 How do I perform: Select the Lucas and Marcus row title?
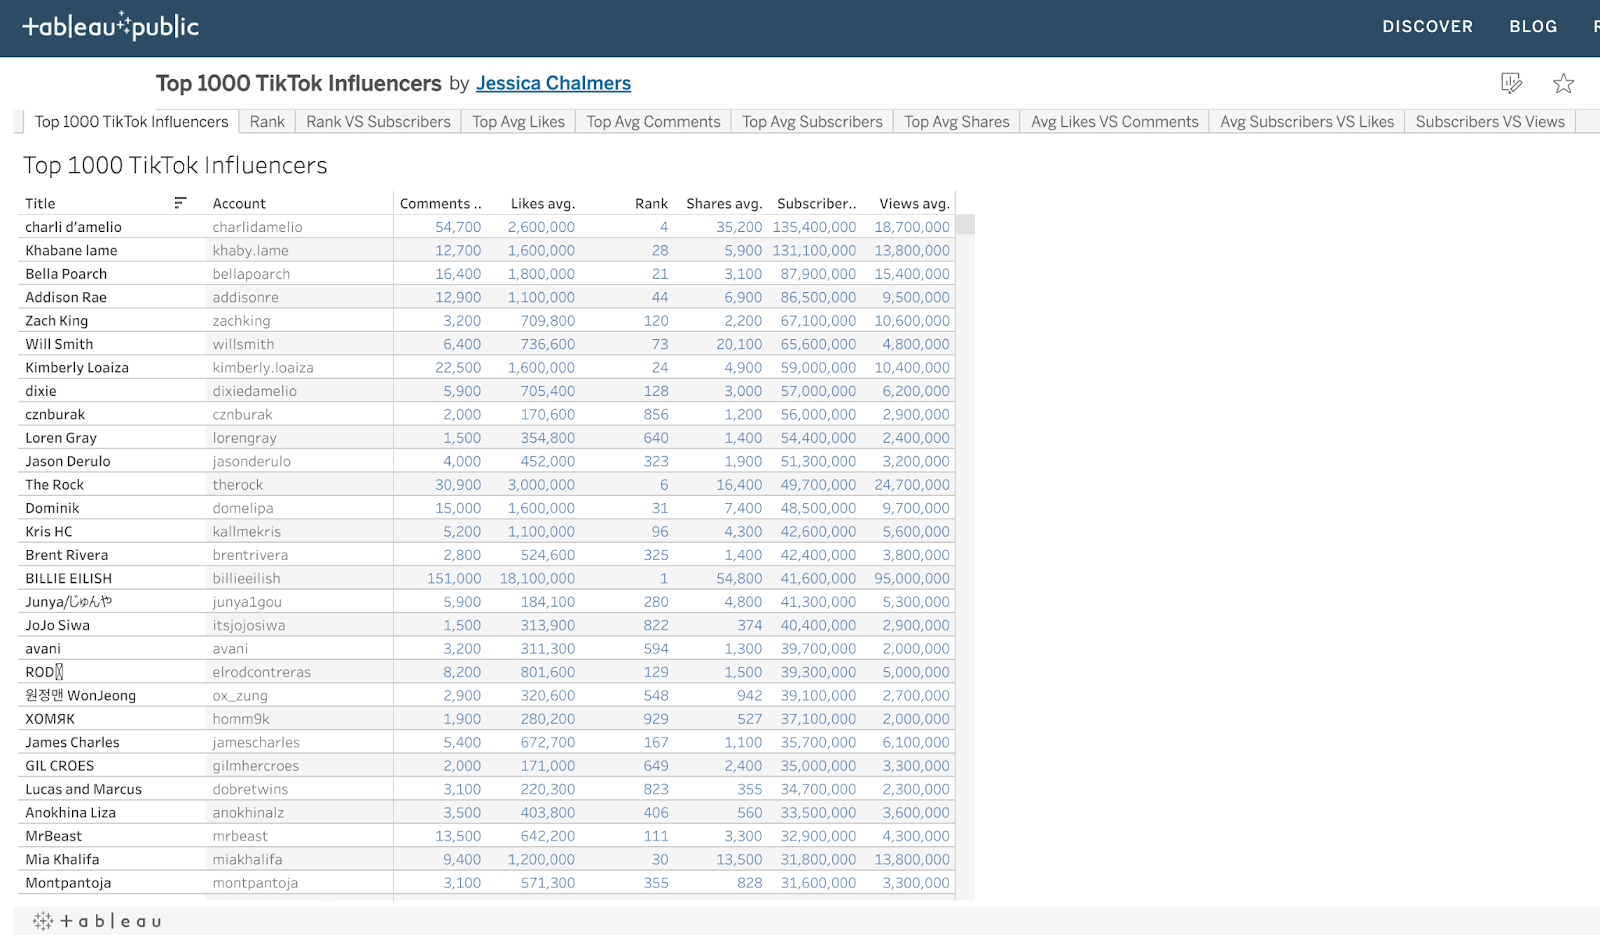click(x=84, y=789)
